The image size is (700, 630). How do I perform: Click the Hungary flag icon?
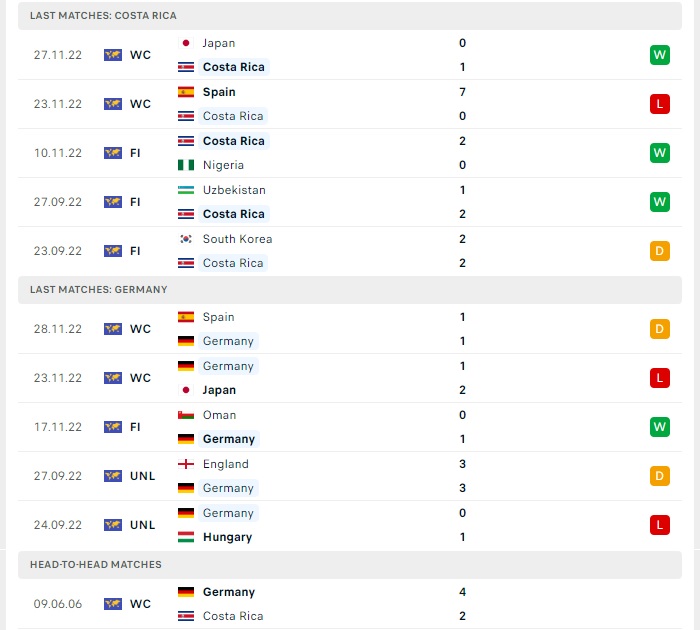pyautogui.click(x=186, y=537)
